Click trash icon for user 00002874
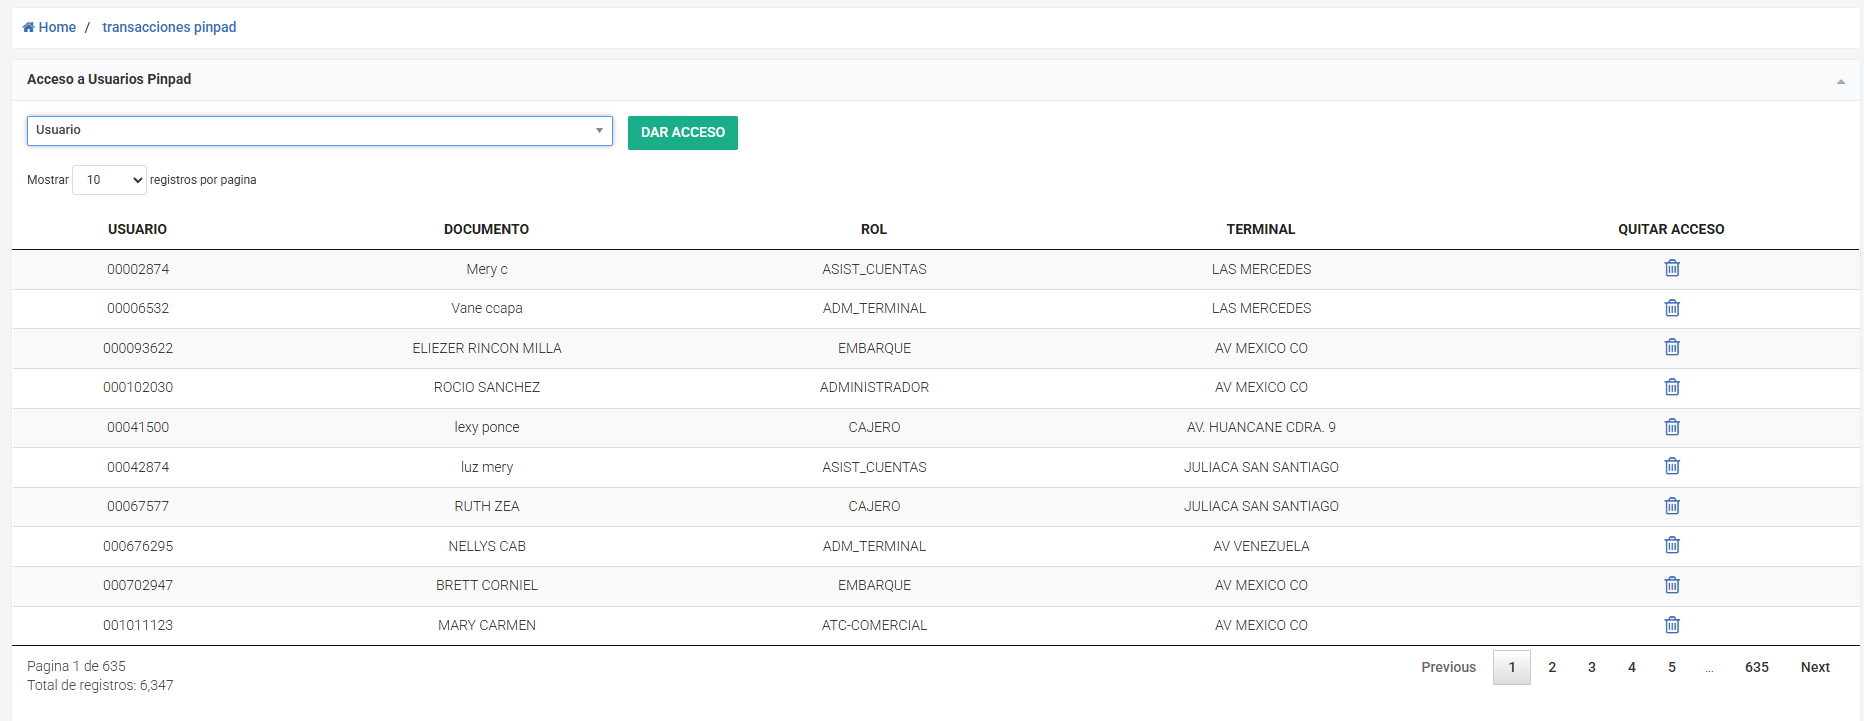This screenshot has height=721, width=1864. 1671,268
